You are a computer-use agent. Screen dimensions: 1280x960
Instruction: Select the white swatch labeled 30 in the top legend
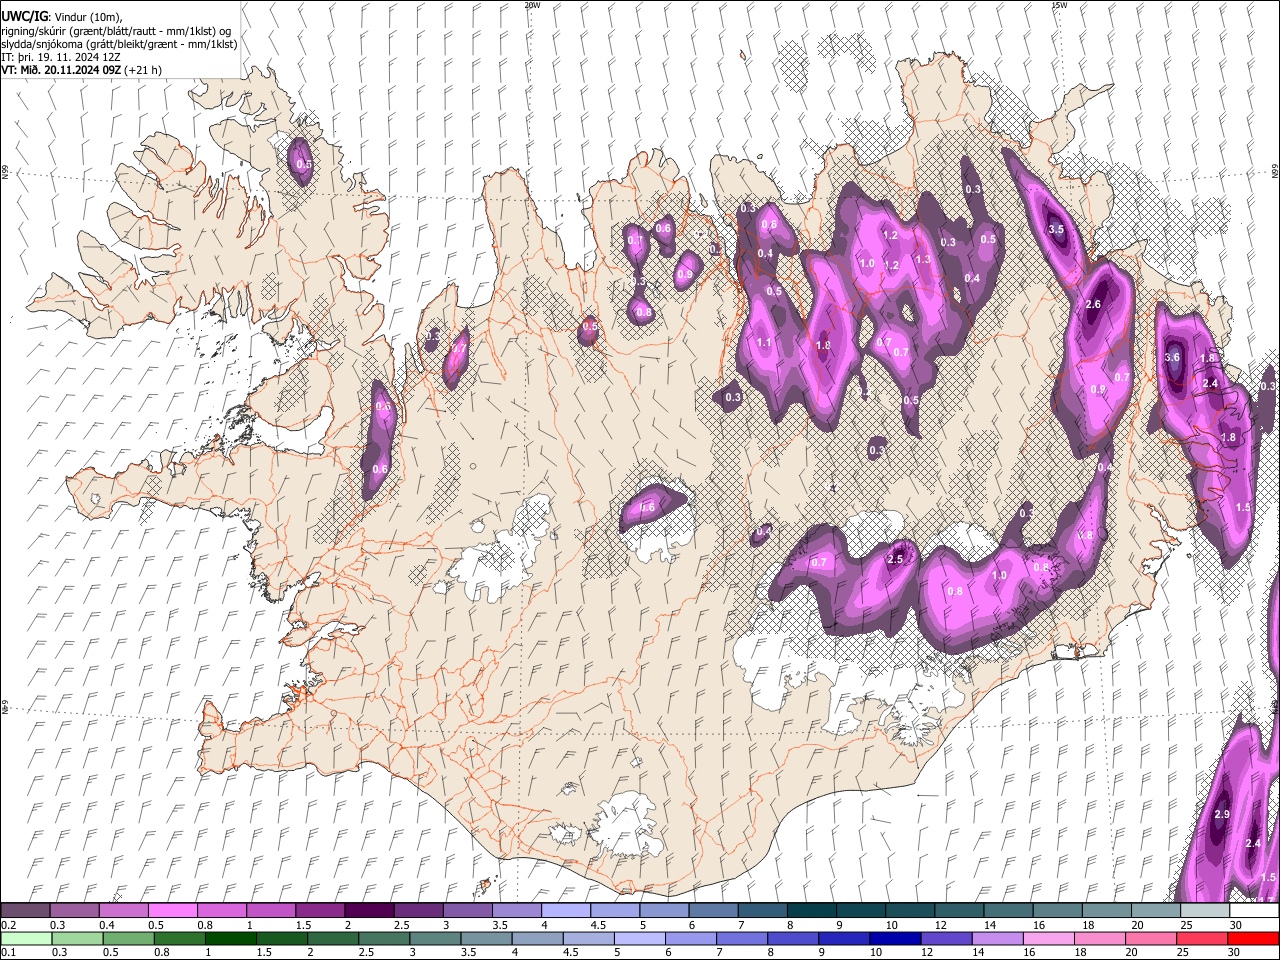pos(1254,911)
